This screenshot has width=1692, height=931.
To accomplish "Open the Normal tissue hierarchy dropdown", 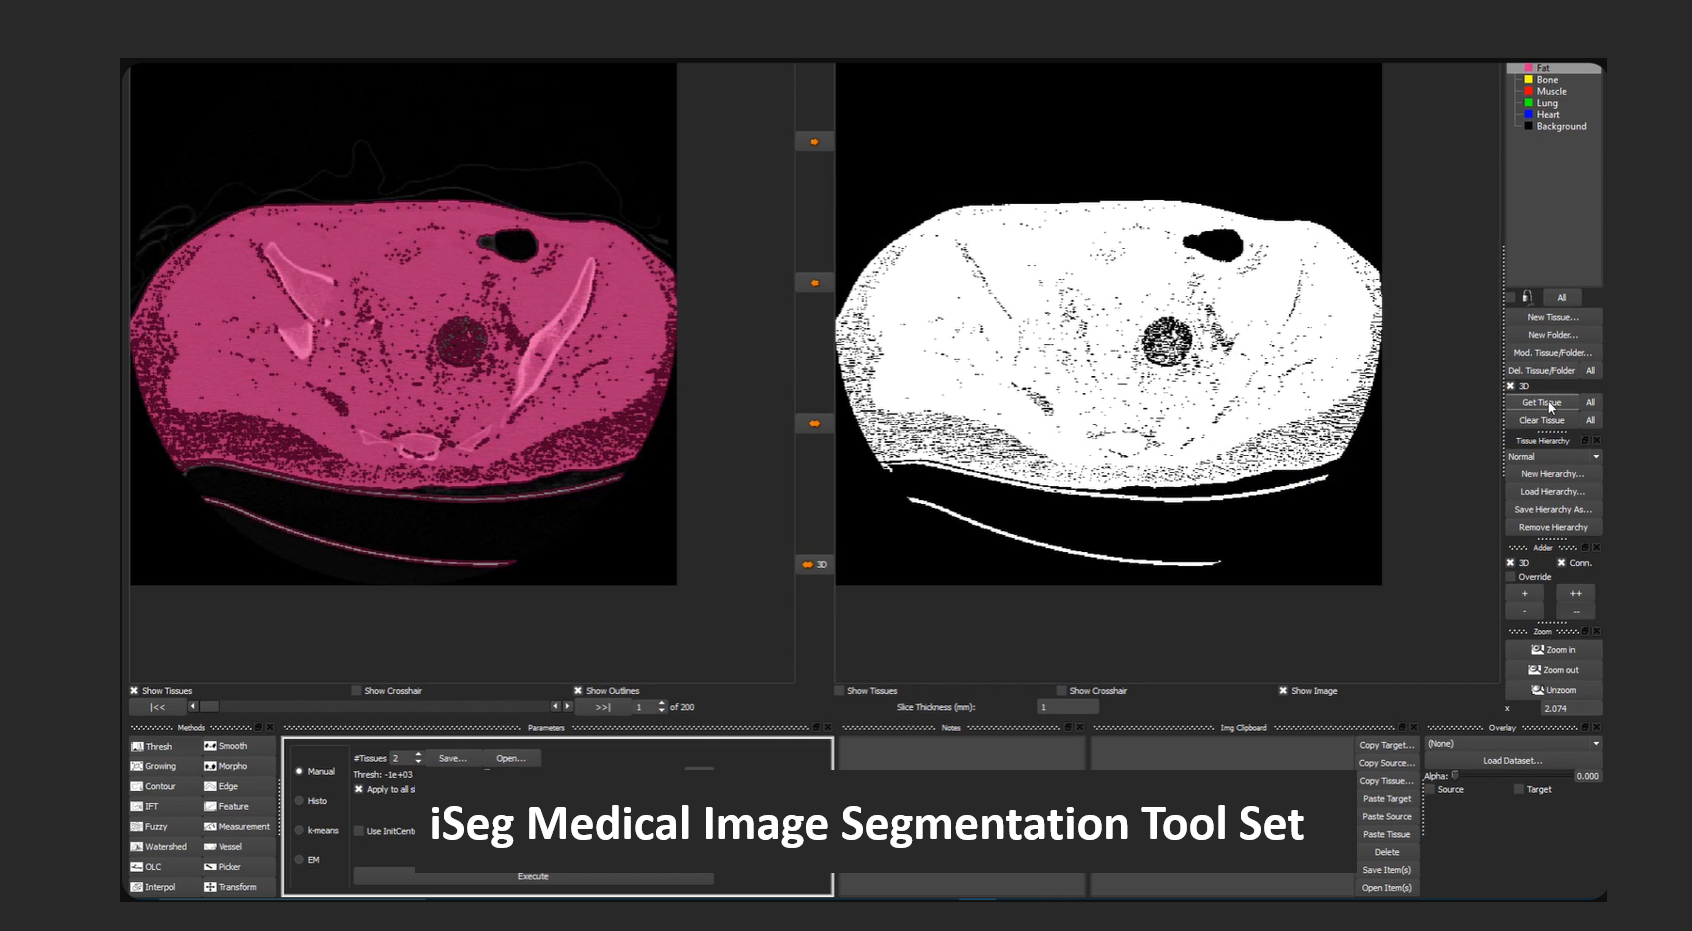I will 1553,457.
